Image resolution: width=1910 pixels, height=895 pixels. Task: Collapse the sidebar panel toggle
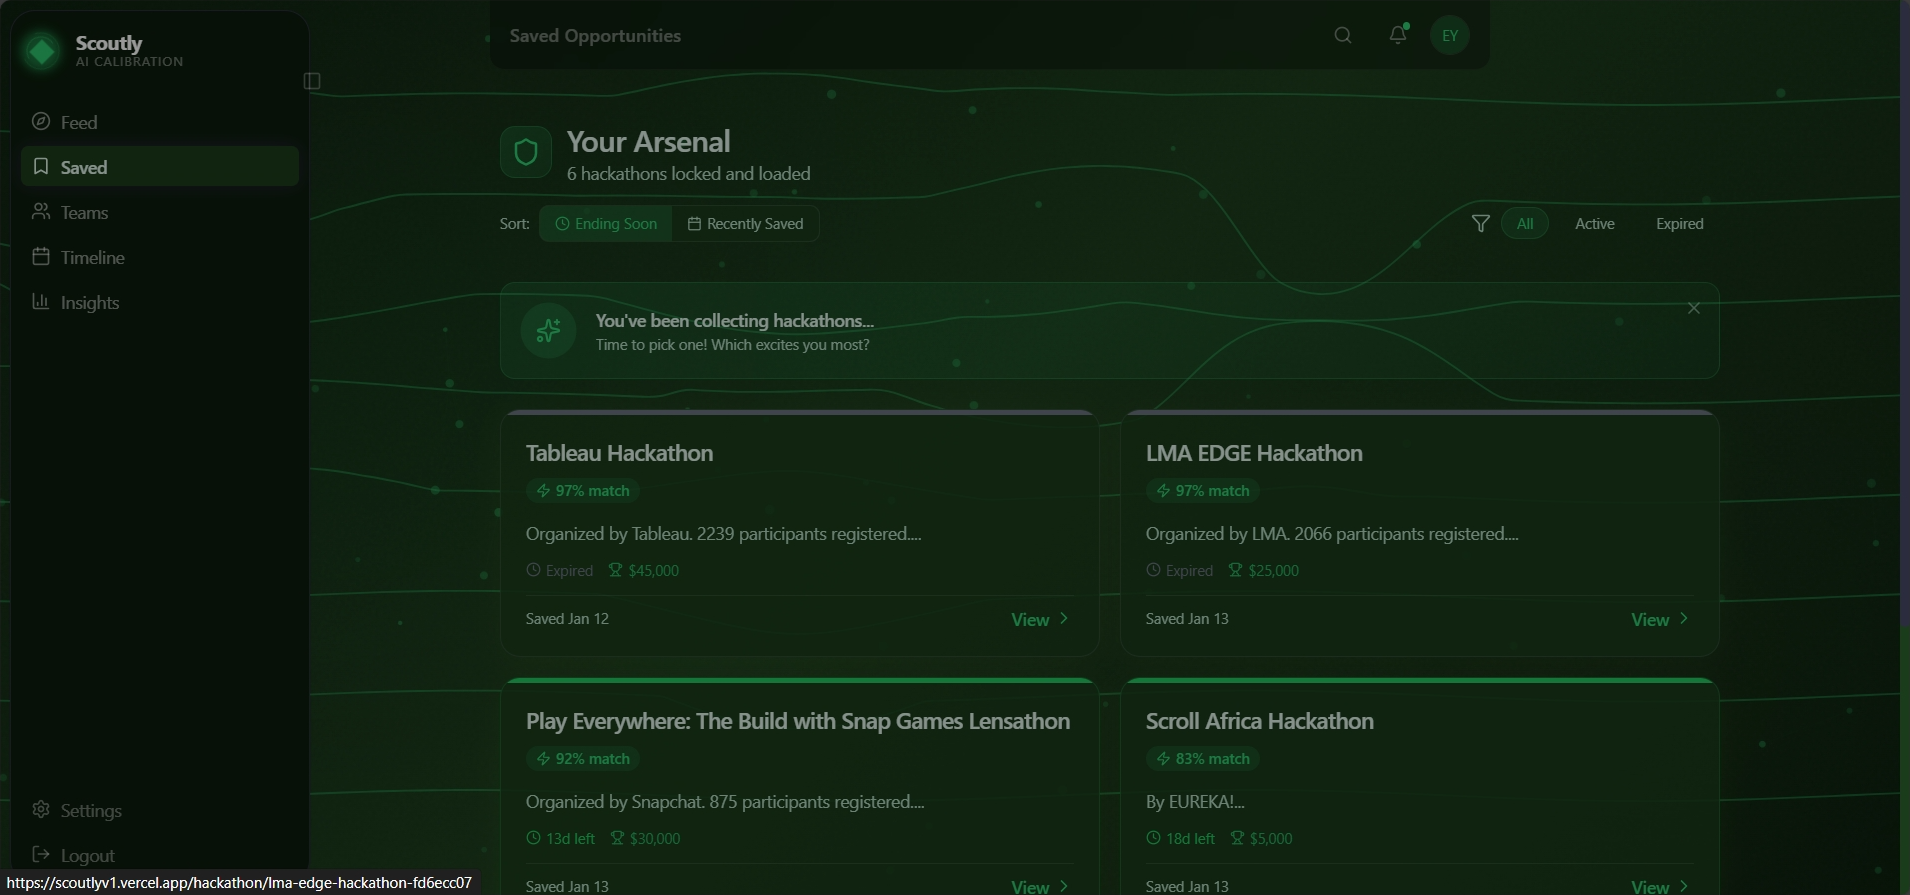[x=312, y=81]
